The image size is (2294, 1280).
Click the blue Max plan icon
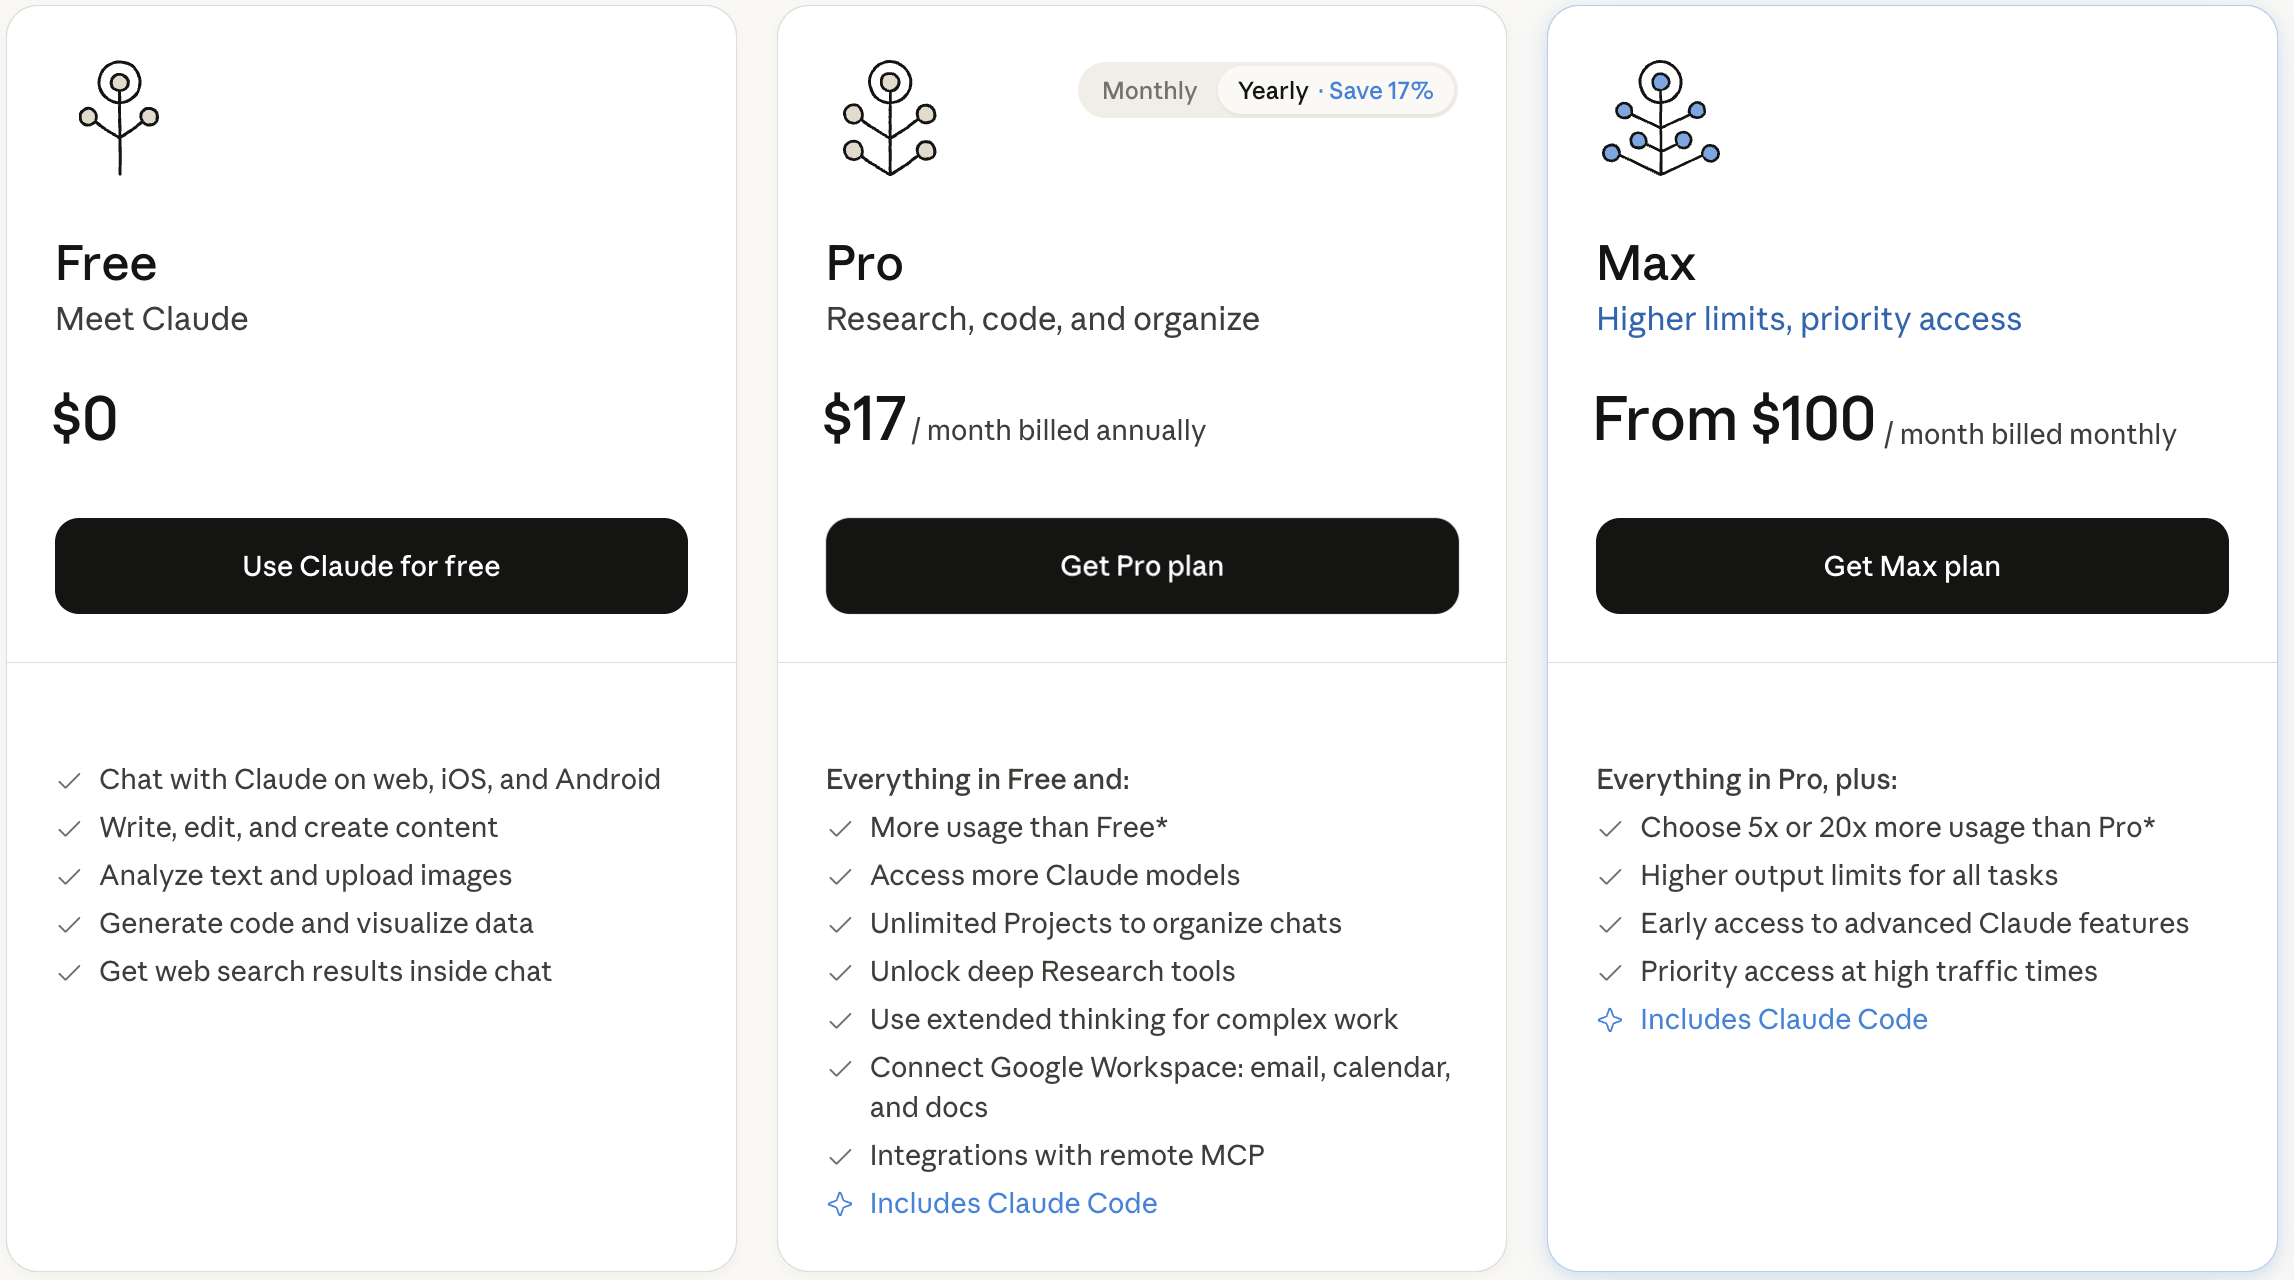[1660, 117]
